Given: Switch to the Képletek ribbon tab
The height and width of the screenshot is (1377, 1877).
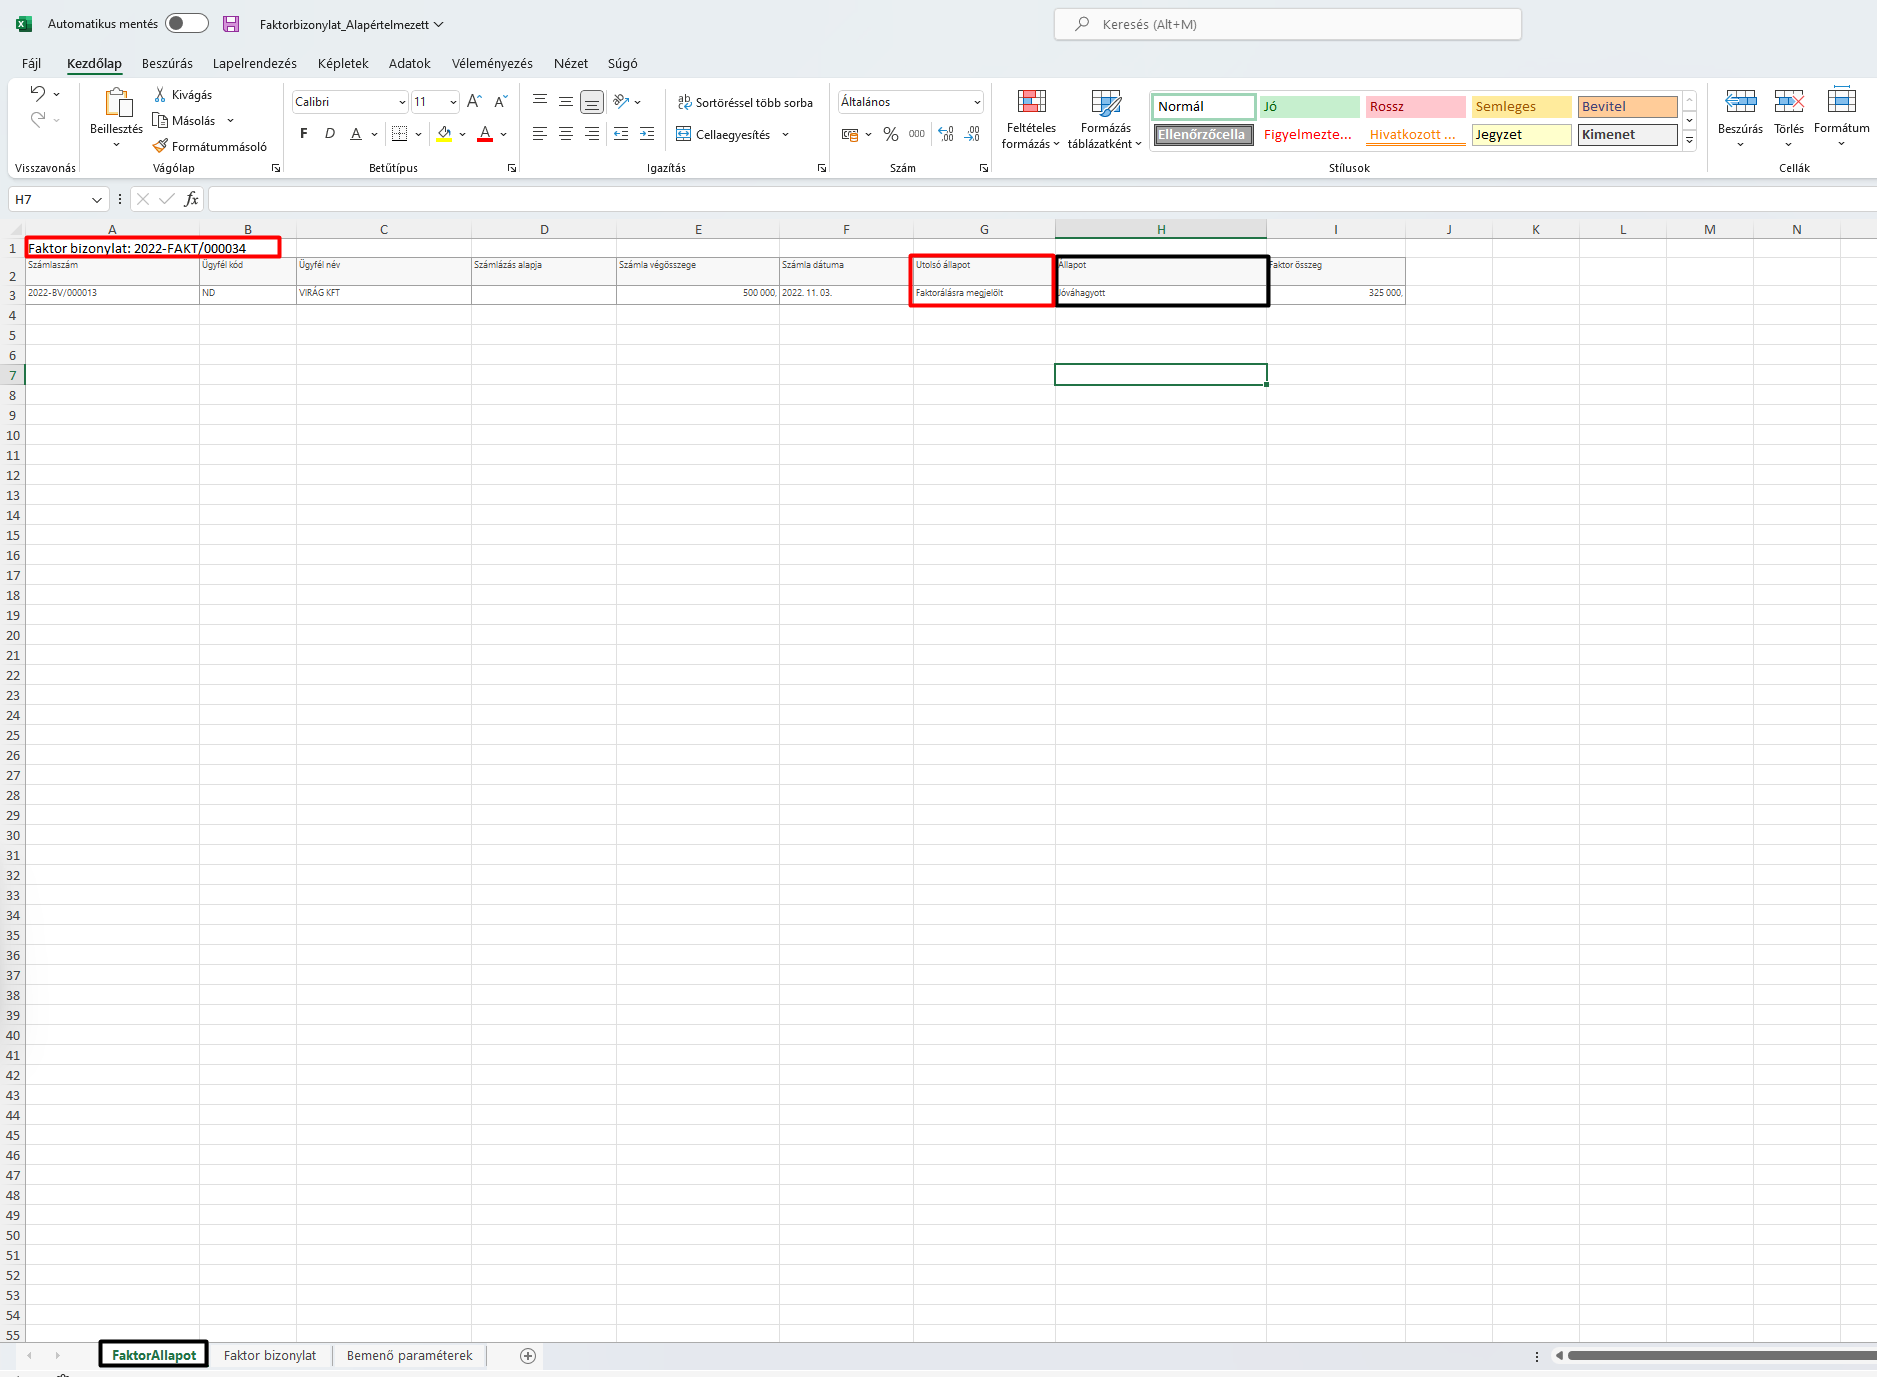Looking at the screenshot, I should tap(343, 63).
